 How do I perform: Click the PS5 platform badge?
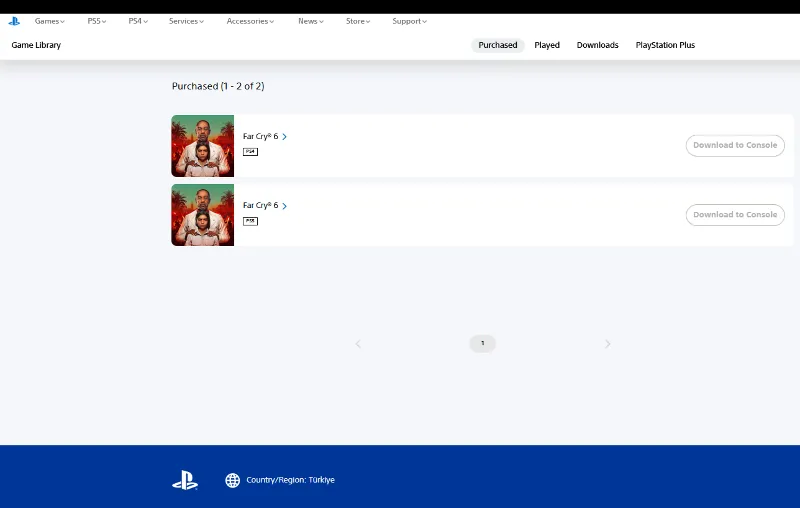pyautogui.click(x=250, y=221)
